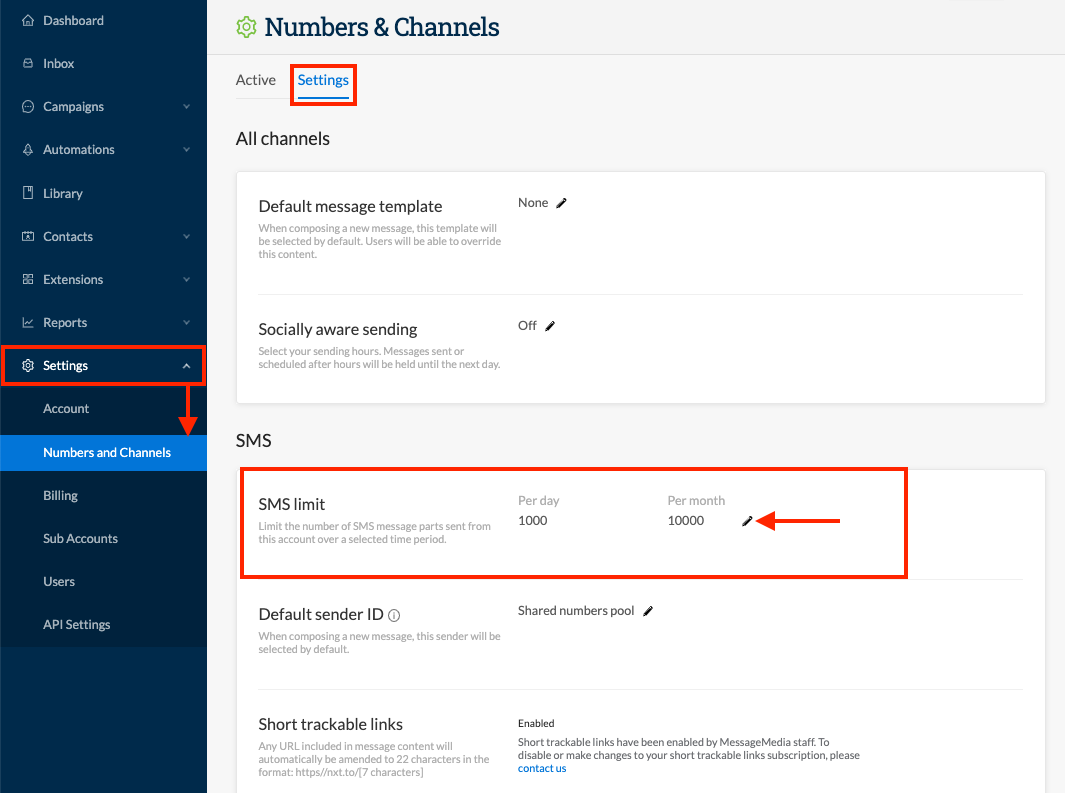Edit Default sender ID pencil icon
The height and width of the screenshot is (793, 1065).
pyautogui.click(x=648, y=611)
